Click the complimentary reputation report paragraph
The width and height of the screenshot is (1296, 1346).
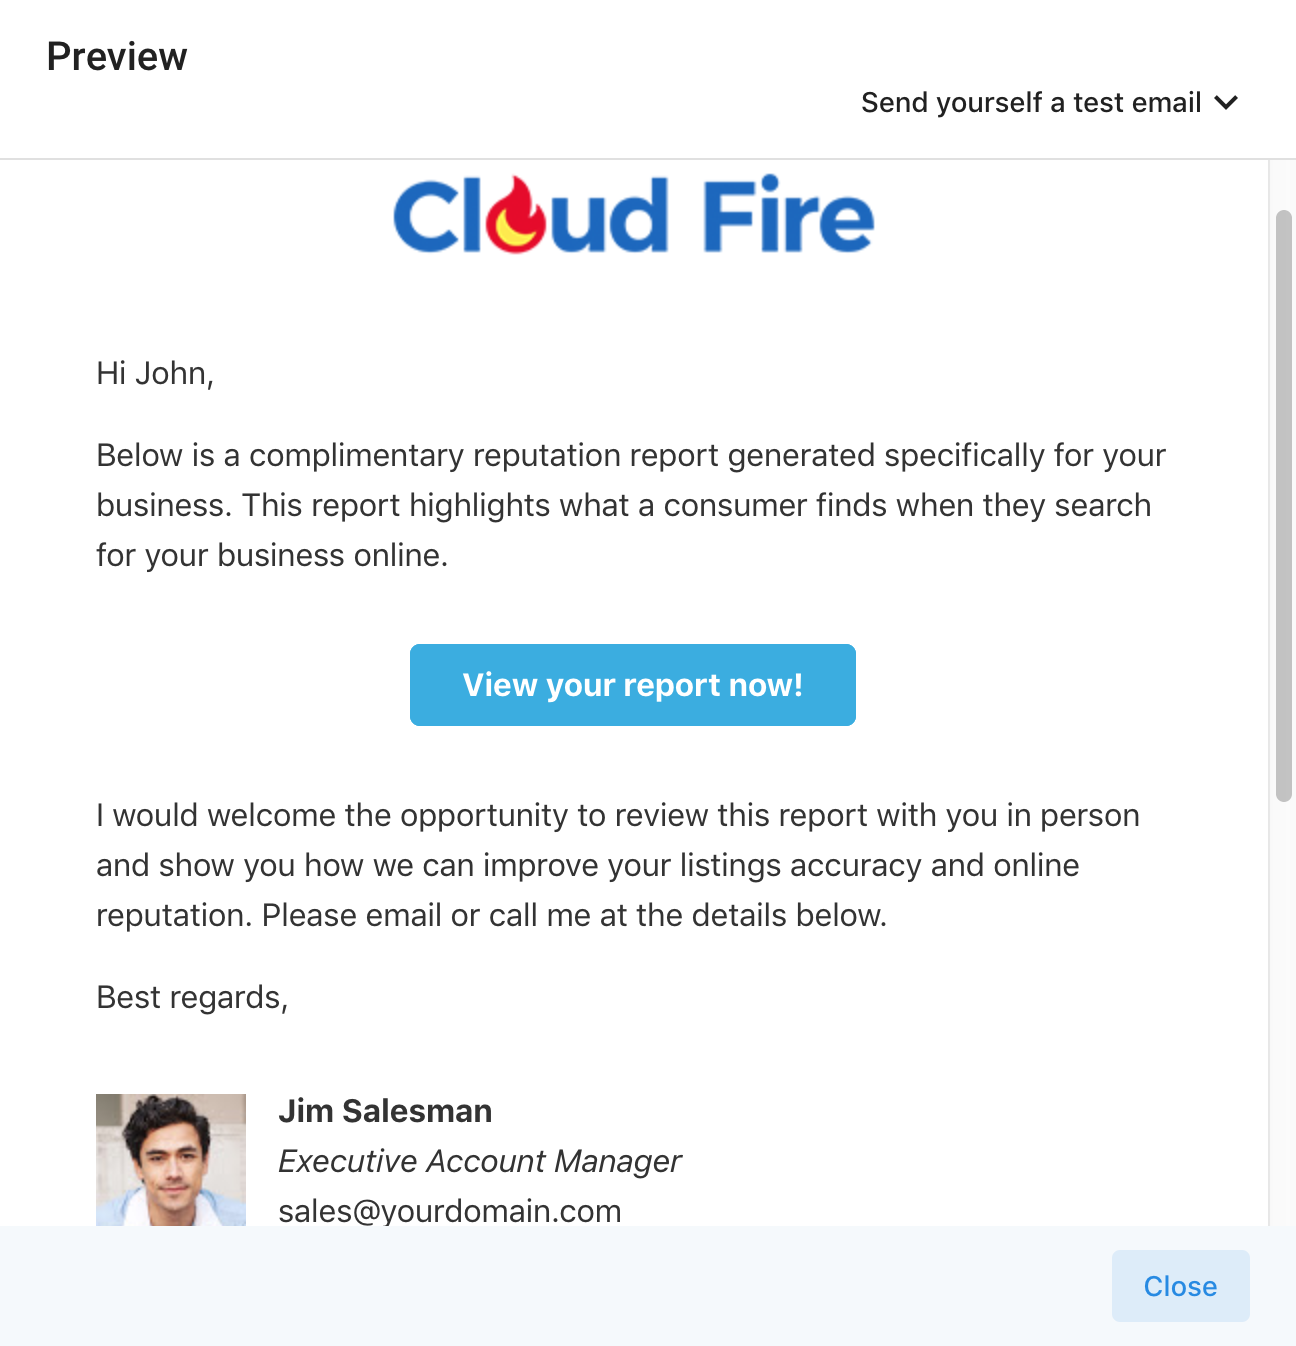coord(631,505)
